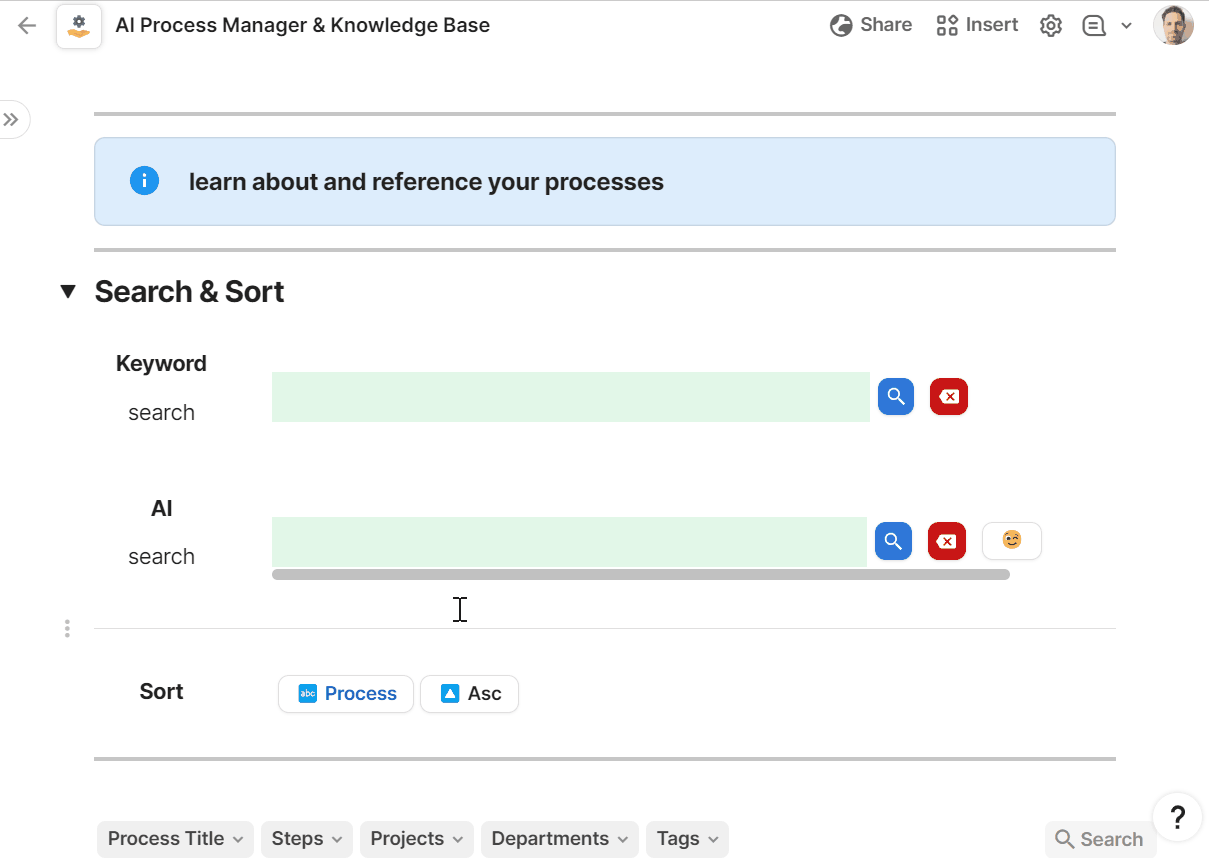Click the emoji face button beside AI search
This screenshot has width=1209, height=864.
[x=1011, y=541]
